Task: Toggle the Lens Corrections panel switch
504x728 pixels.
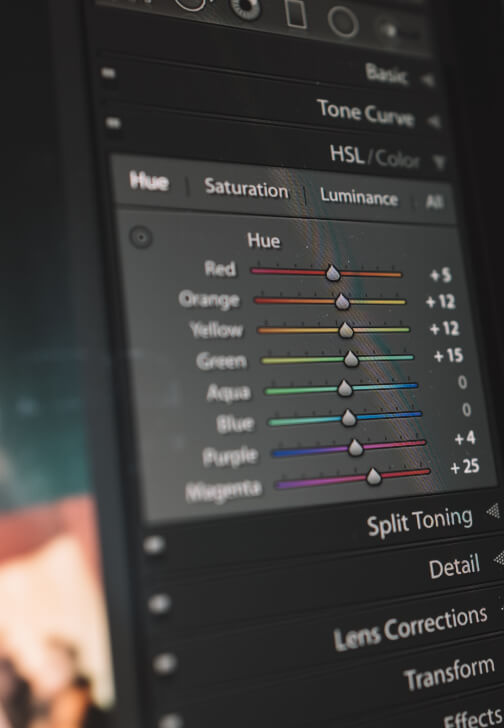Action: 165,664
